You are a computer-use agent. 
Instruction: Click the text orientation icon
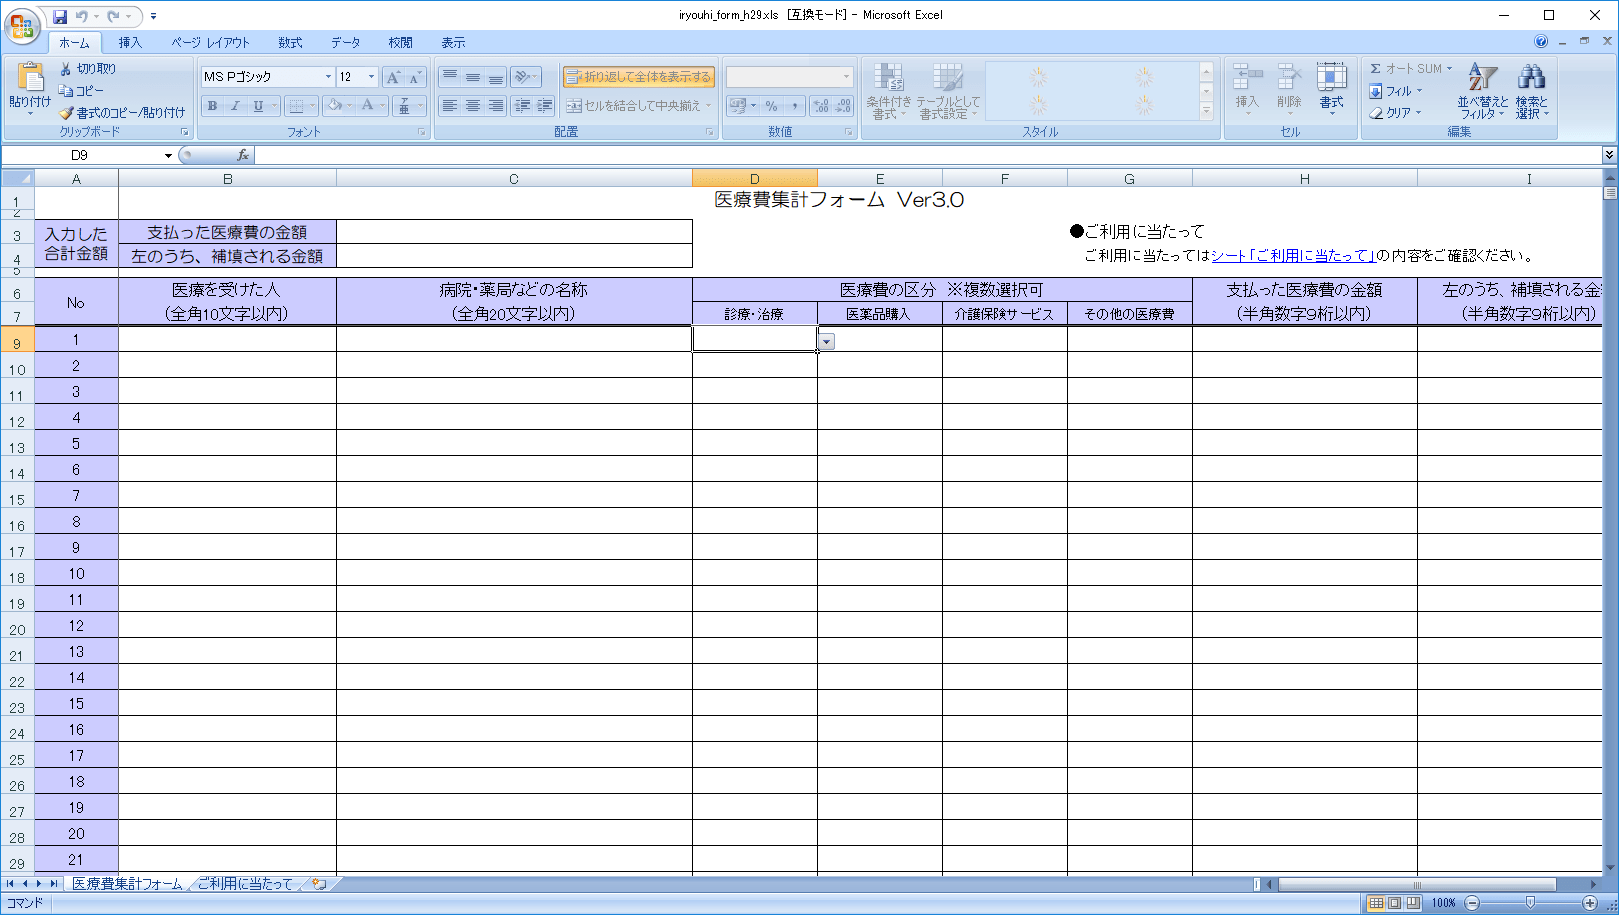[x=526, y=77]
